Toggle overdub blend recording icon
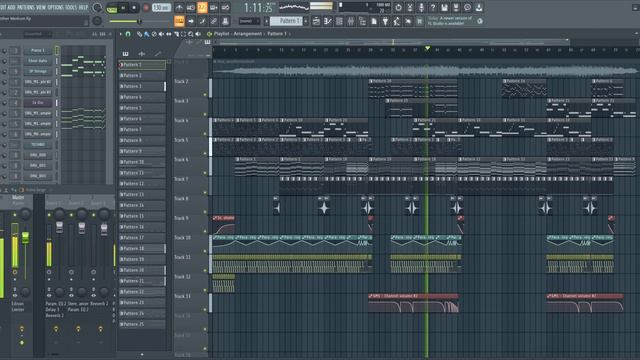 pyautogui.click(x=213, y=7)
